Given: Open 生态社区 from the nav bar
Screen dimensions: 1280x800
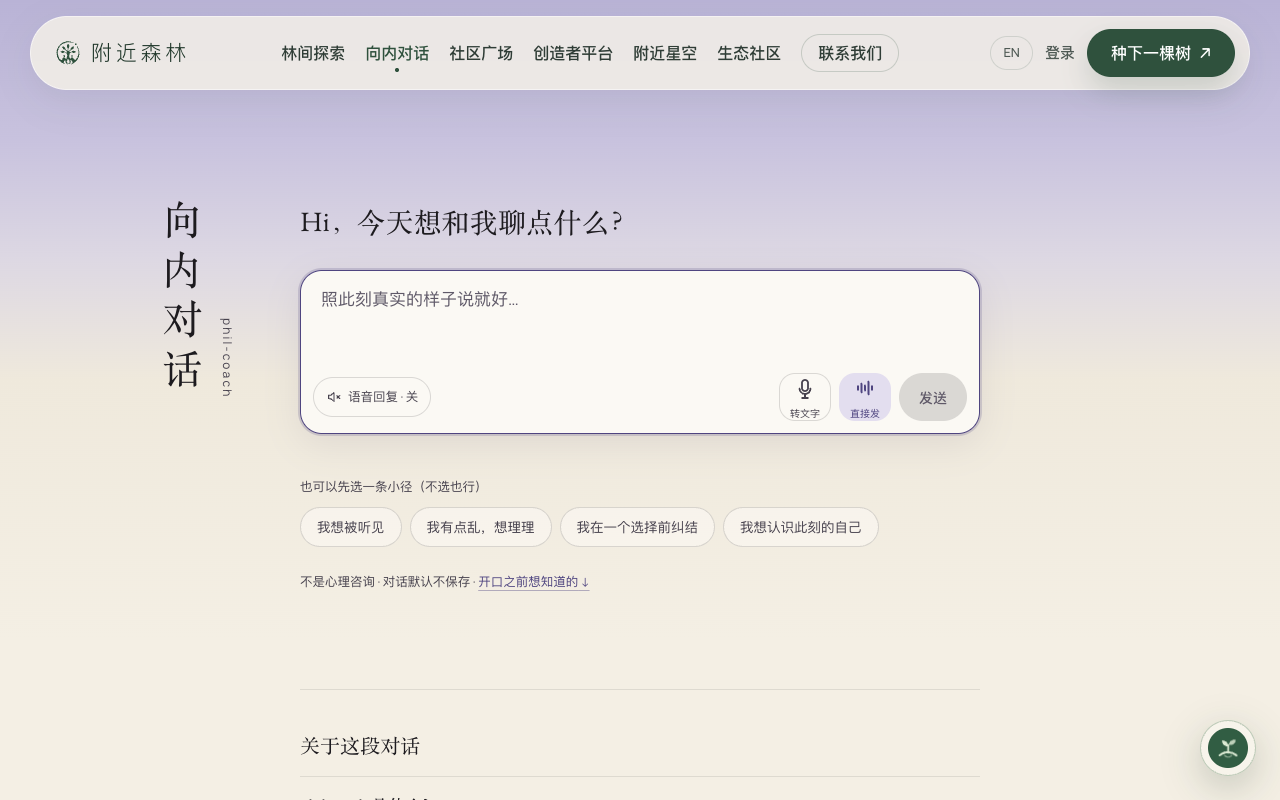Looking at the screenshot, I should click(x=749, y=53).
